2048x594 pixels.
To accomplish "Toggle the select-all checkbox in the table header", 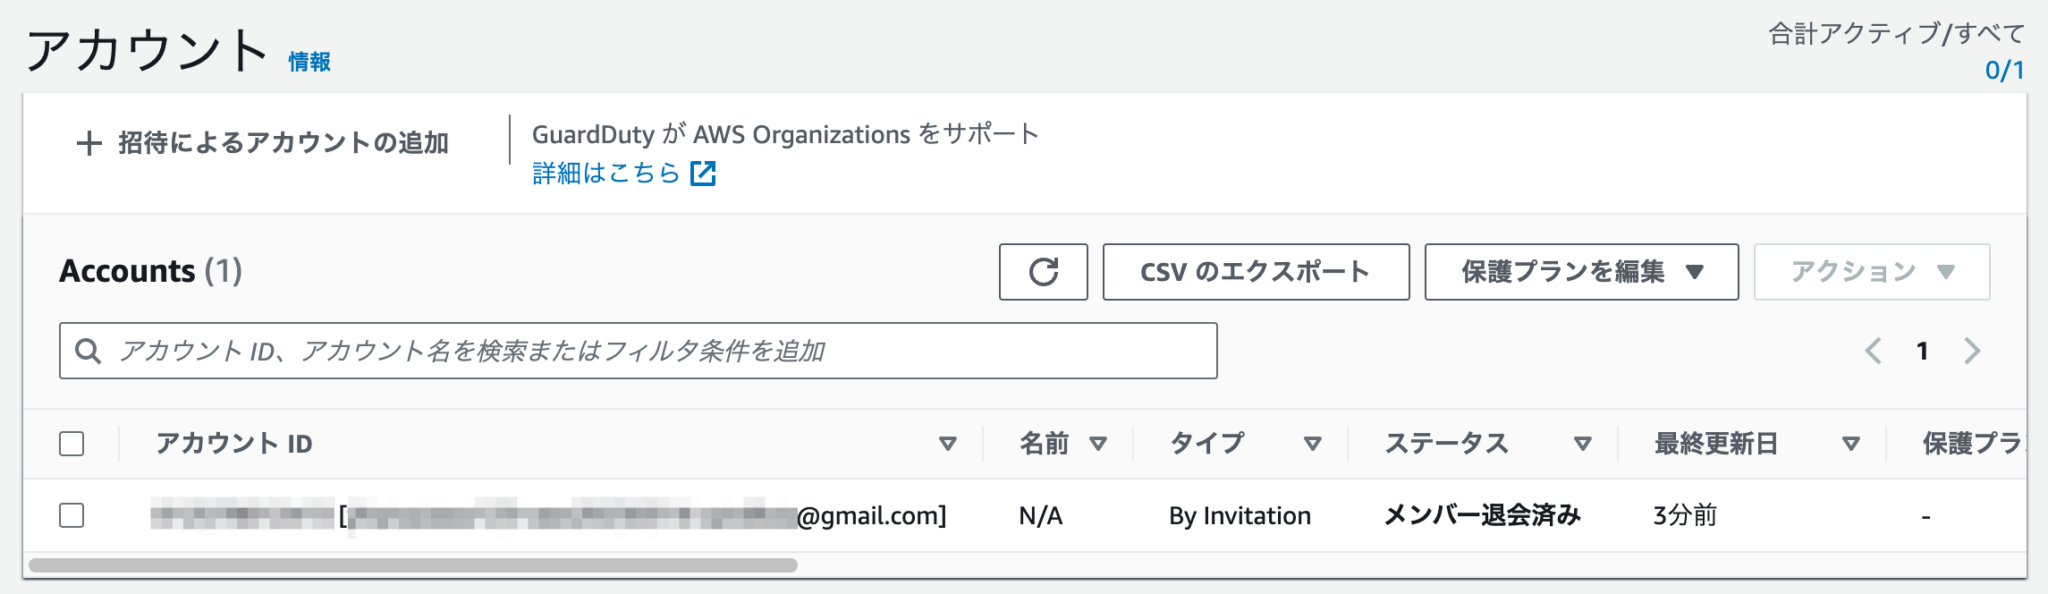I will [x=72, y=443].
